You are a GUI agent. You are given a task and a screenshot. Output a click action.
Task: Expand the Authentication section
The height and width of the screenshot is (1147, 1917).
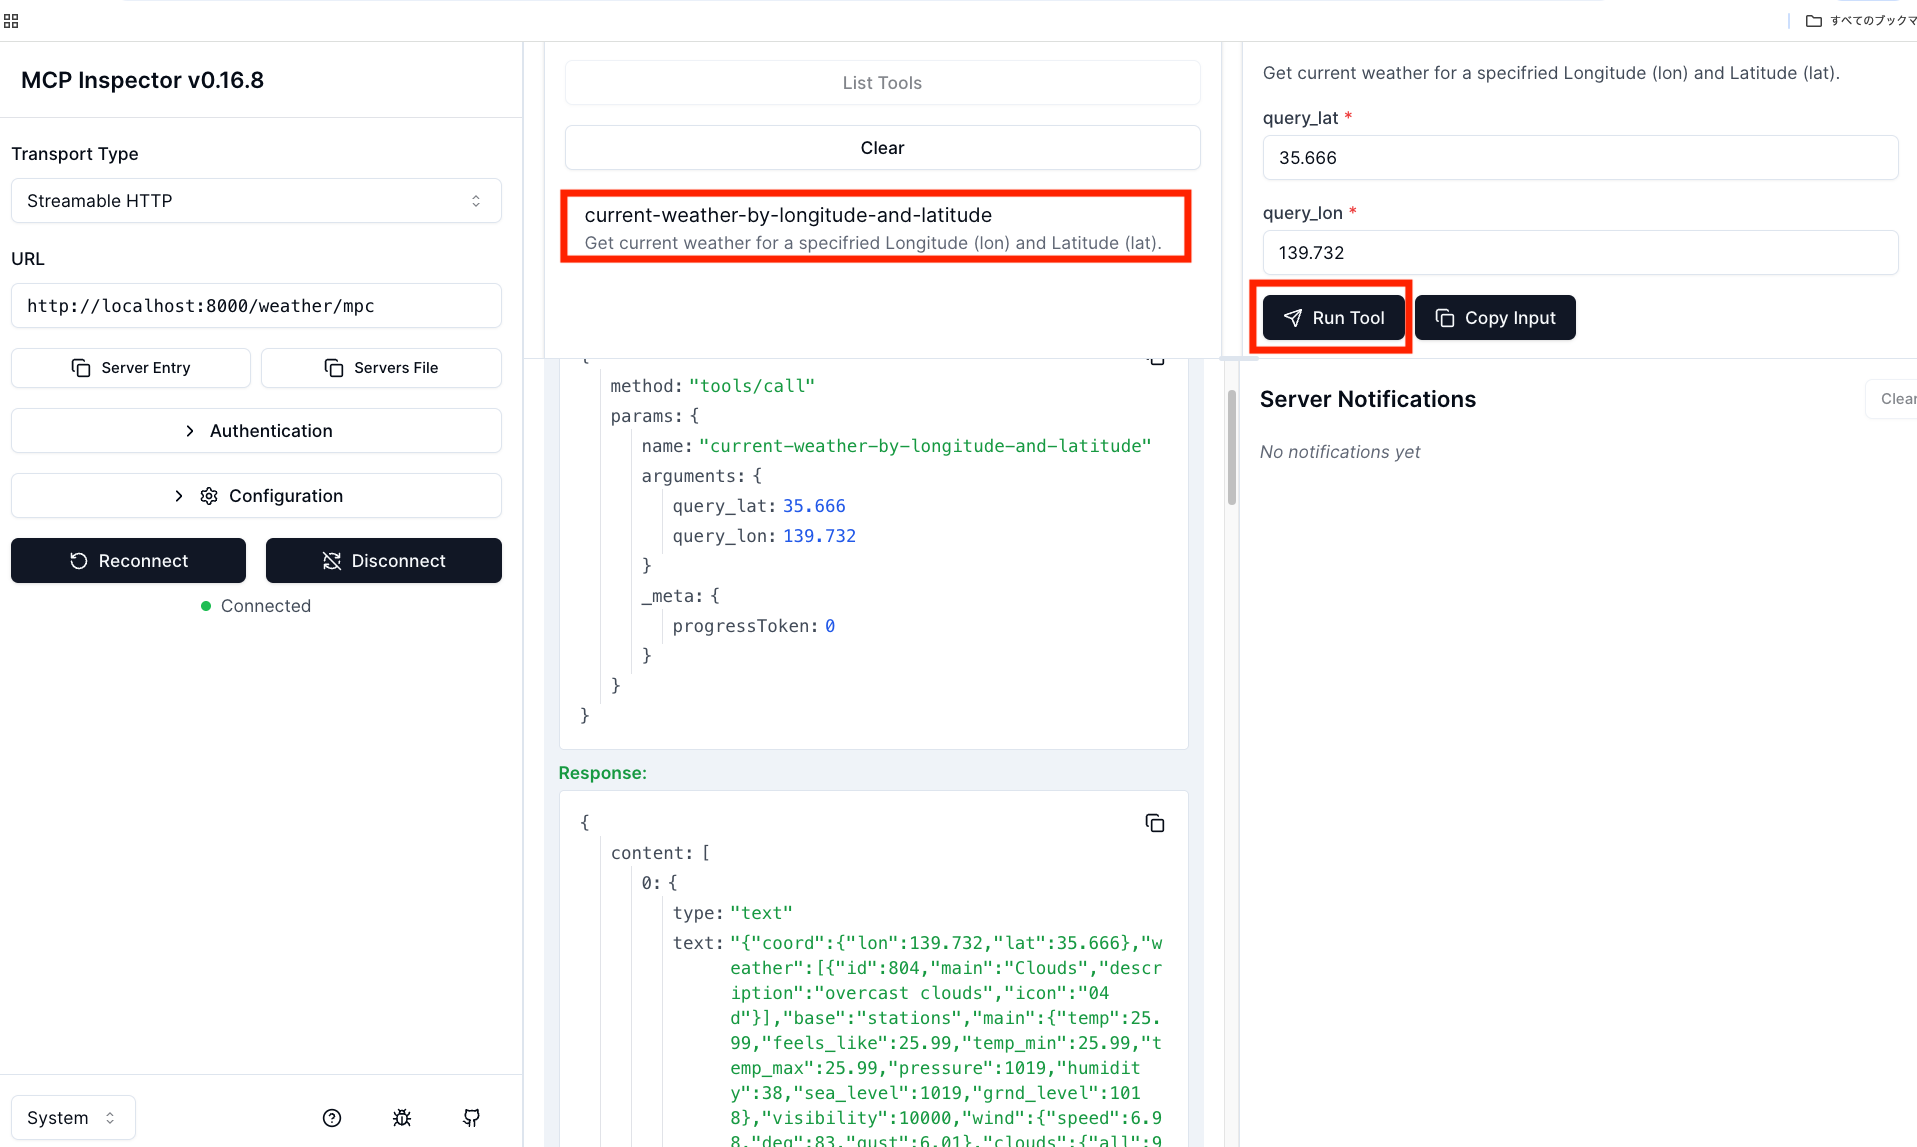point(256,430)
